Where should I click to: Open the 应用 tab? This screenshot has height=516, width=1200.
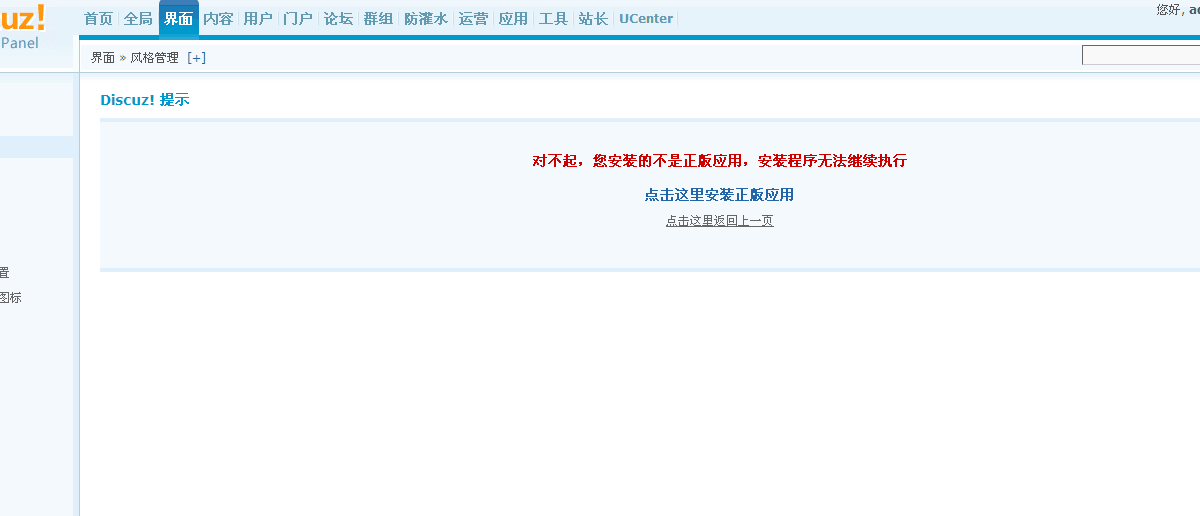513,19
